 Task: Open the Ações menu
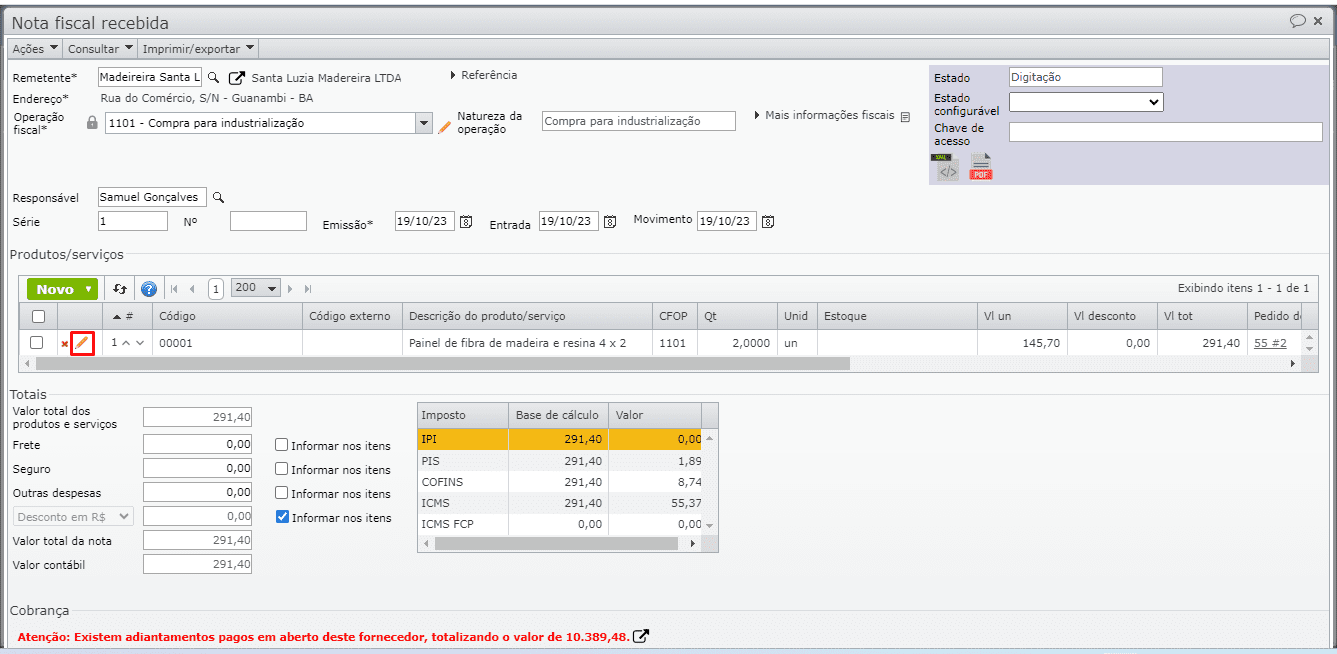point(34,48)
